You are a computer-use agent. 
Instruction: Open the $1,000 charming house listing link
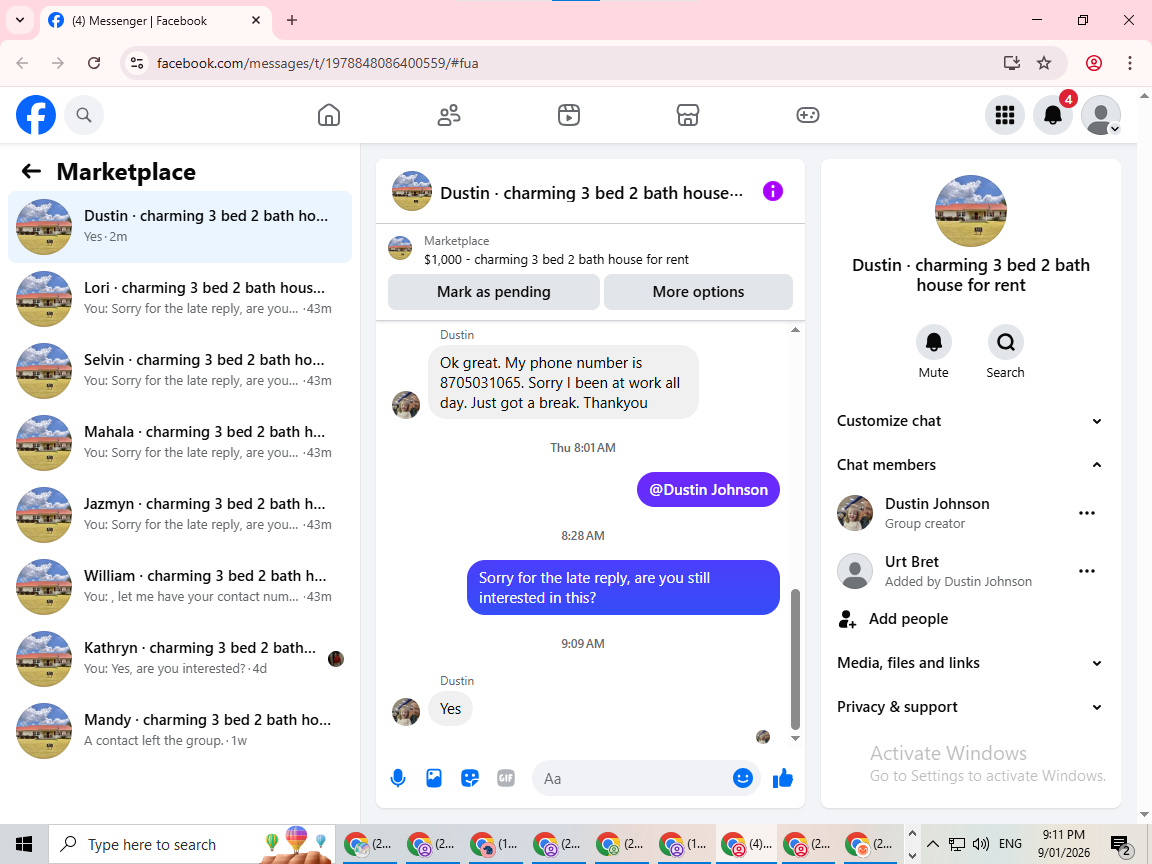tap(556, 259)
